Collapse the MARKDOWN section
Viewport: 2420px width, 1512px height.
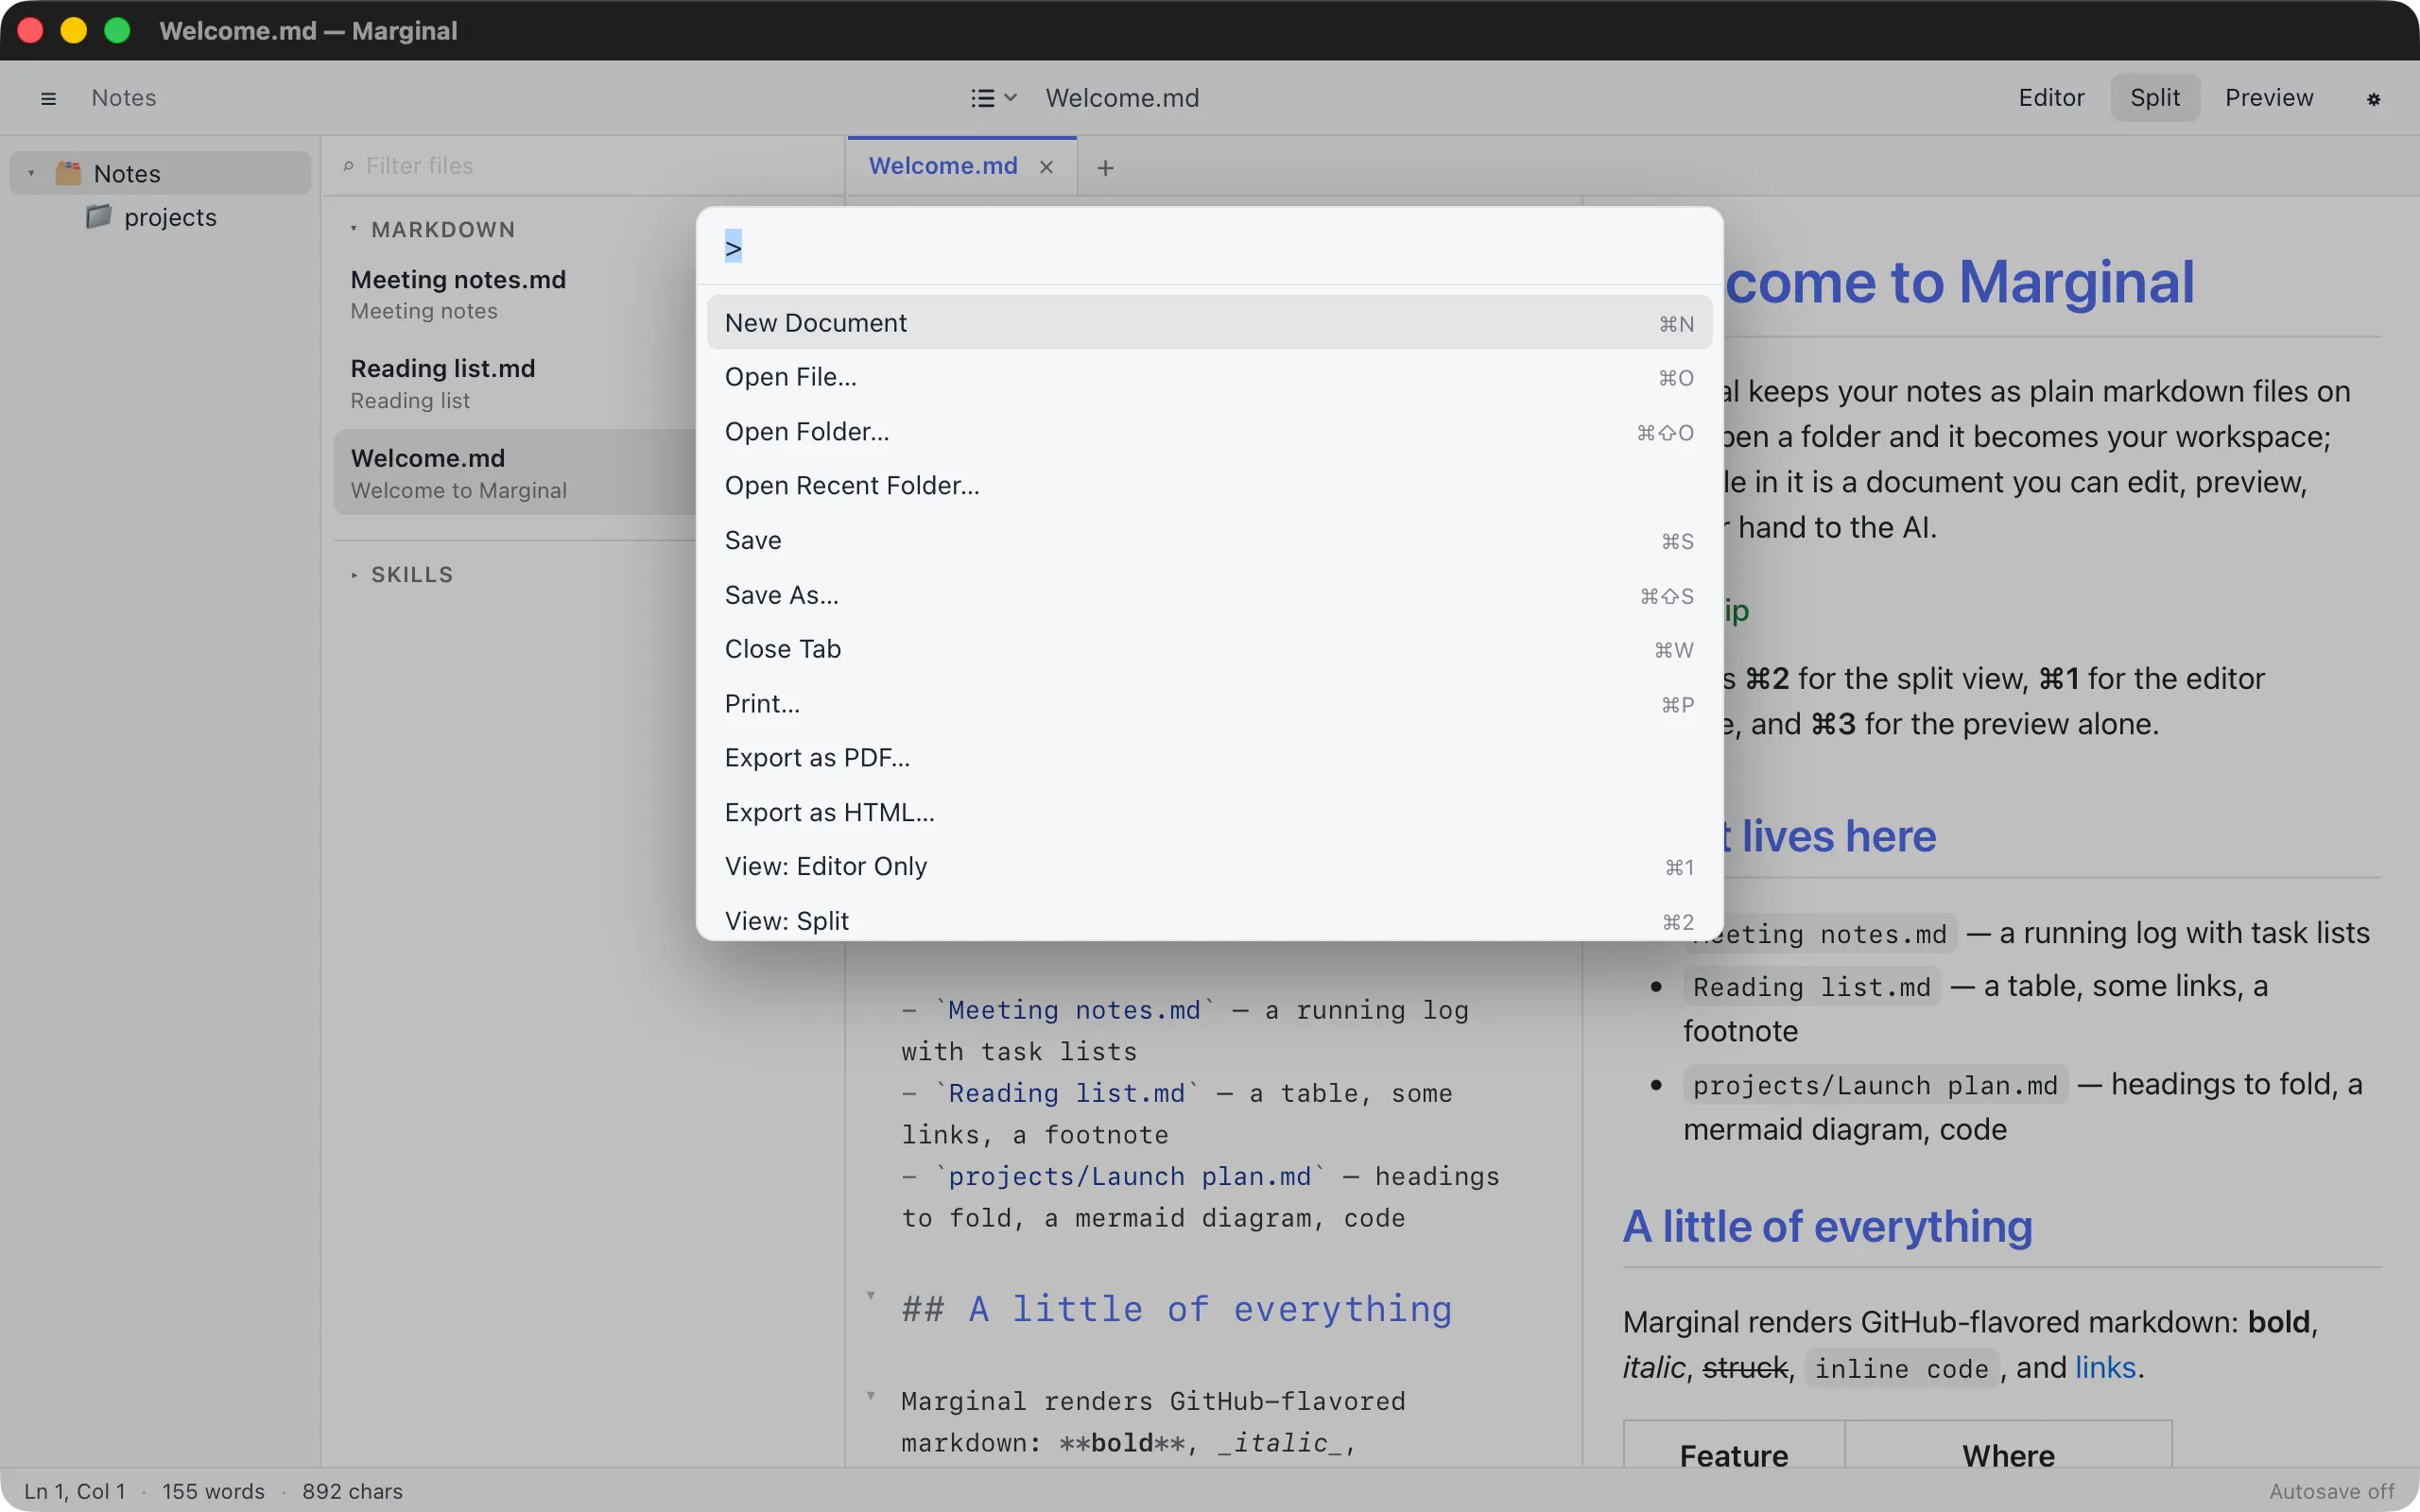pyautogui.click(x=353, y=229)
